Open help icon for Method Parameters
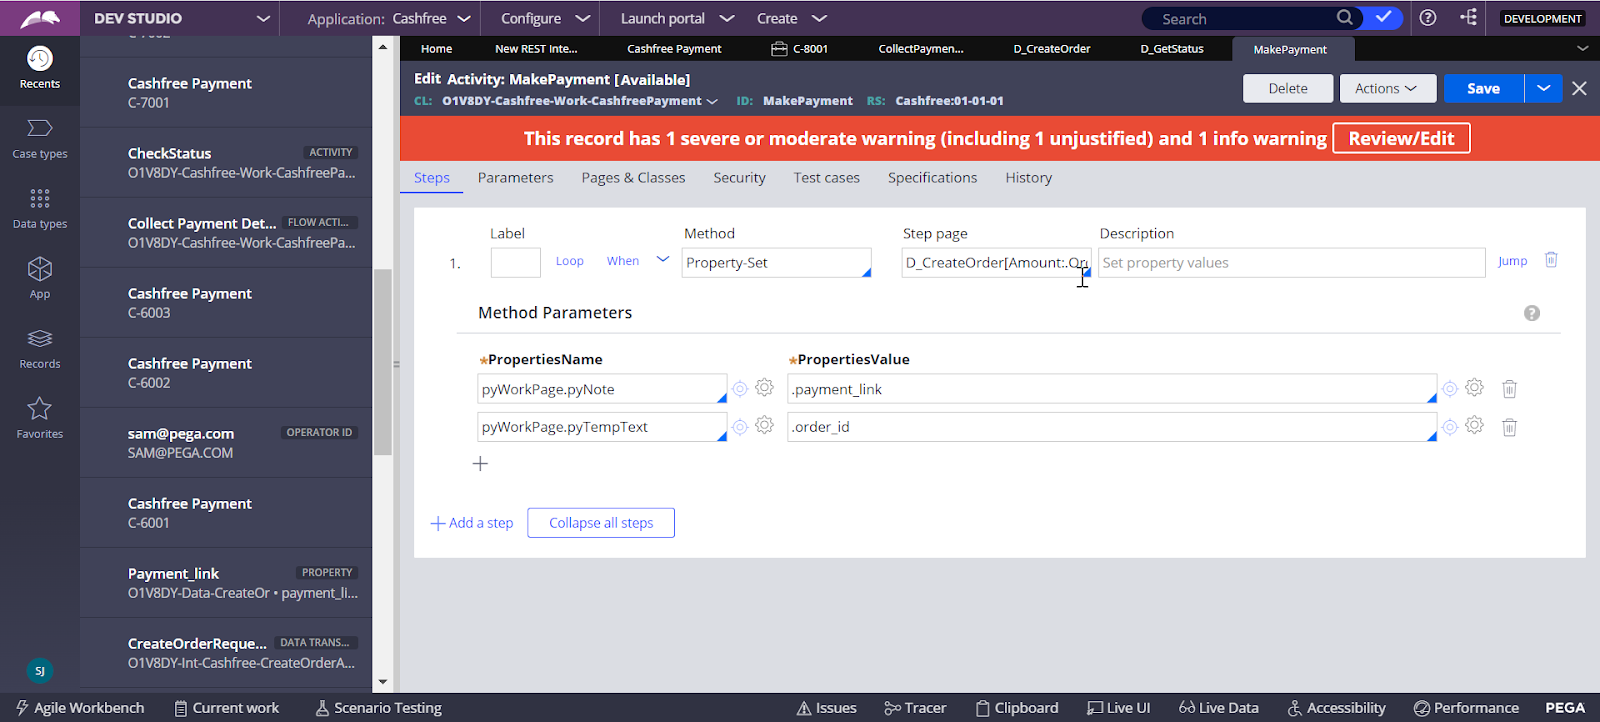The image size is (1600, 722). (x=1532, y=313)
